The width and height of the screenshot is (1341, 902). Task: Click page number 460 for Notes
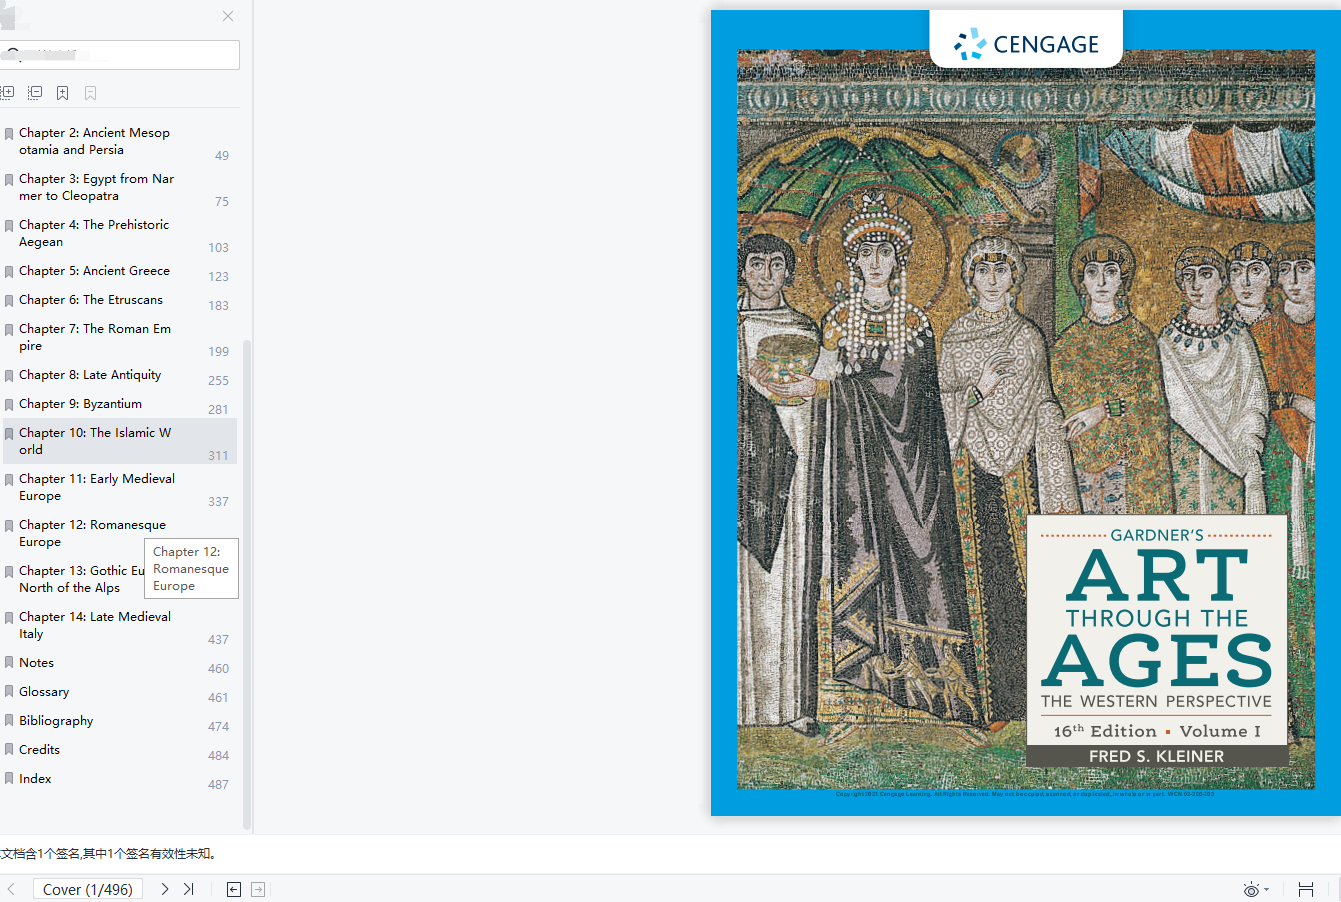click(x=218, y=669)
